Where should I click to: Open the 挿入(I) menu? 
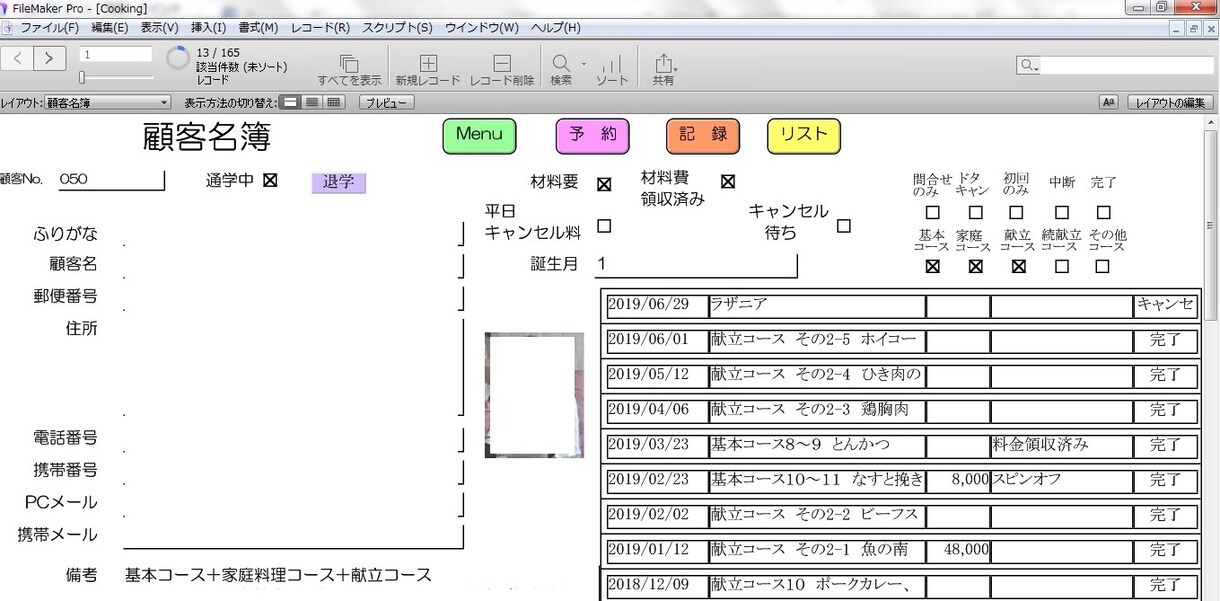(208, 28)
